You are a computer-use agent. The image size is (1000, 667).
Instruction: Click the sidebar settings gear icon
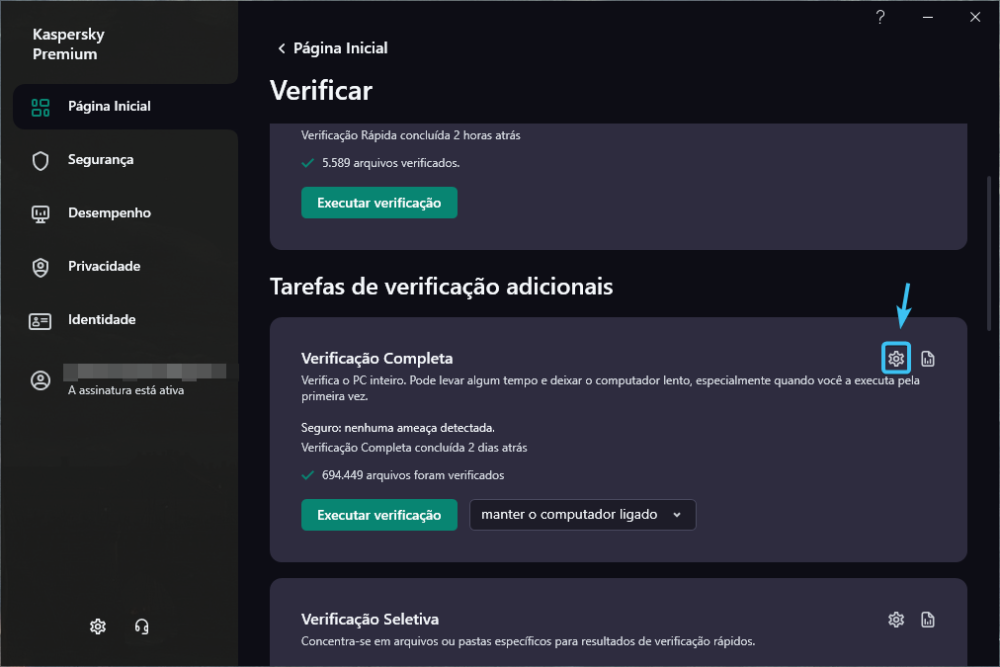(x=97, y=627)
